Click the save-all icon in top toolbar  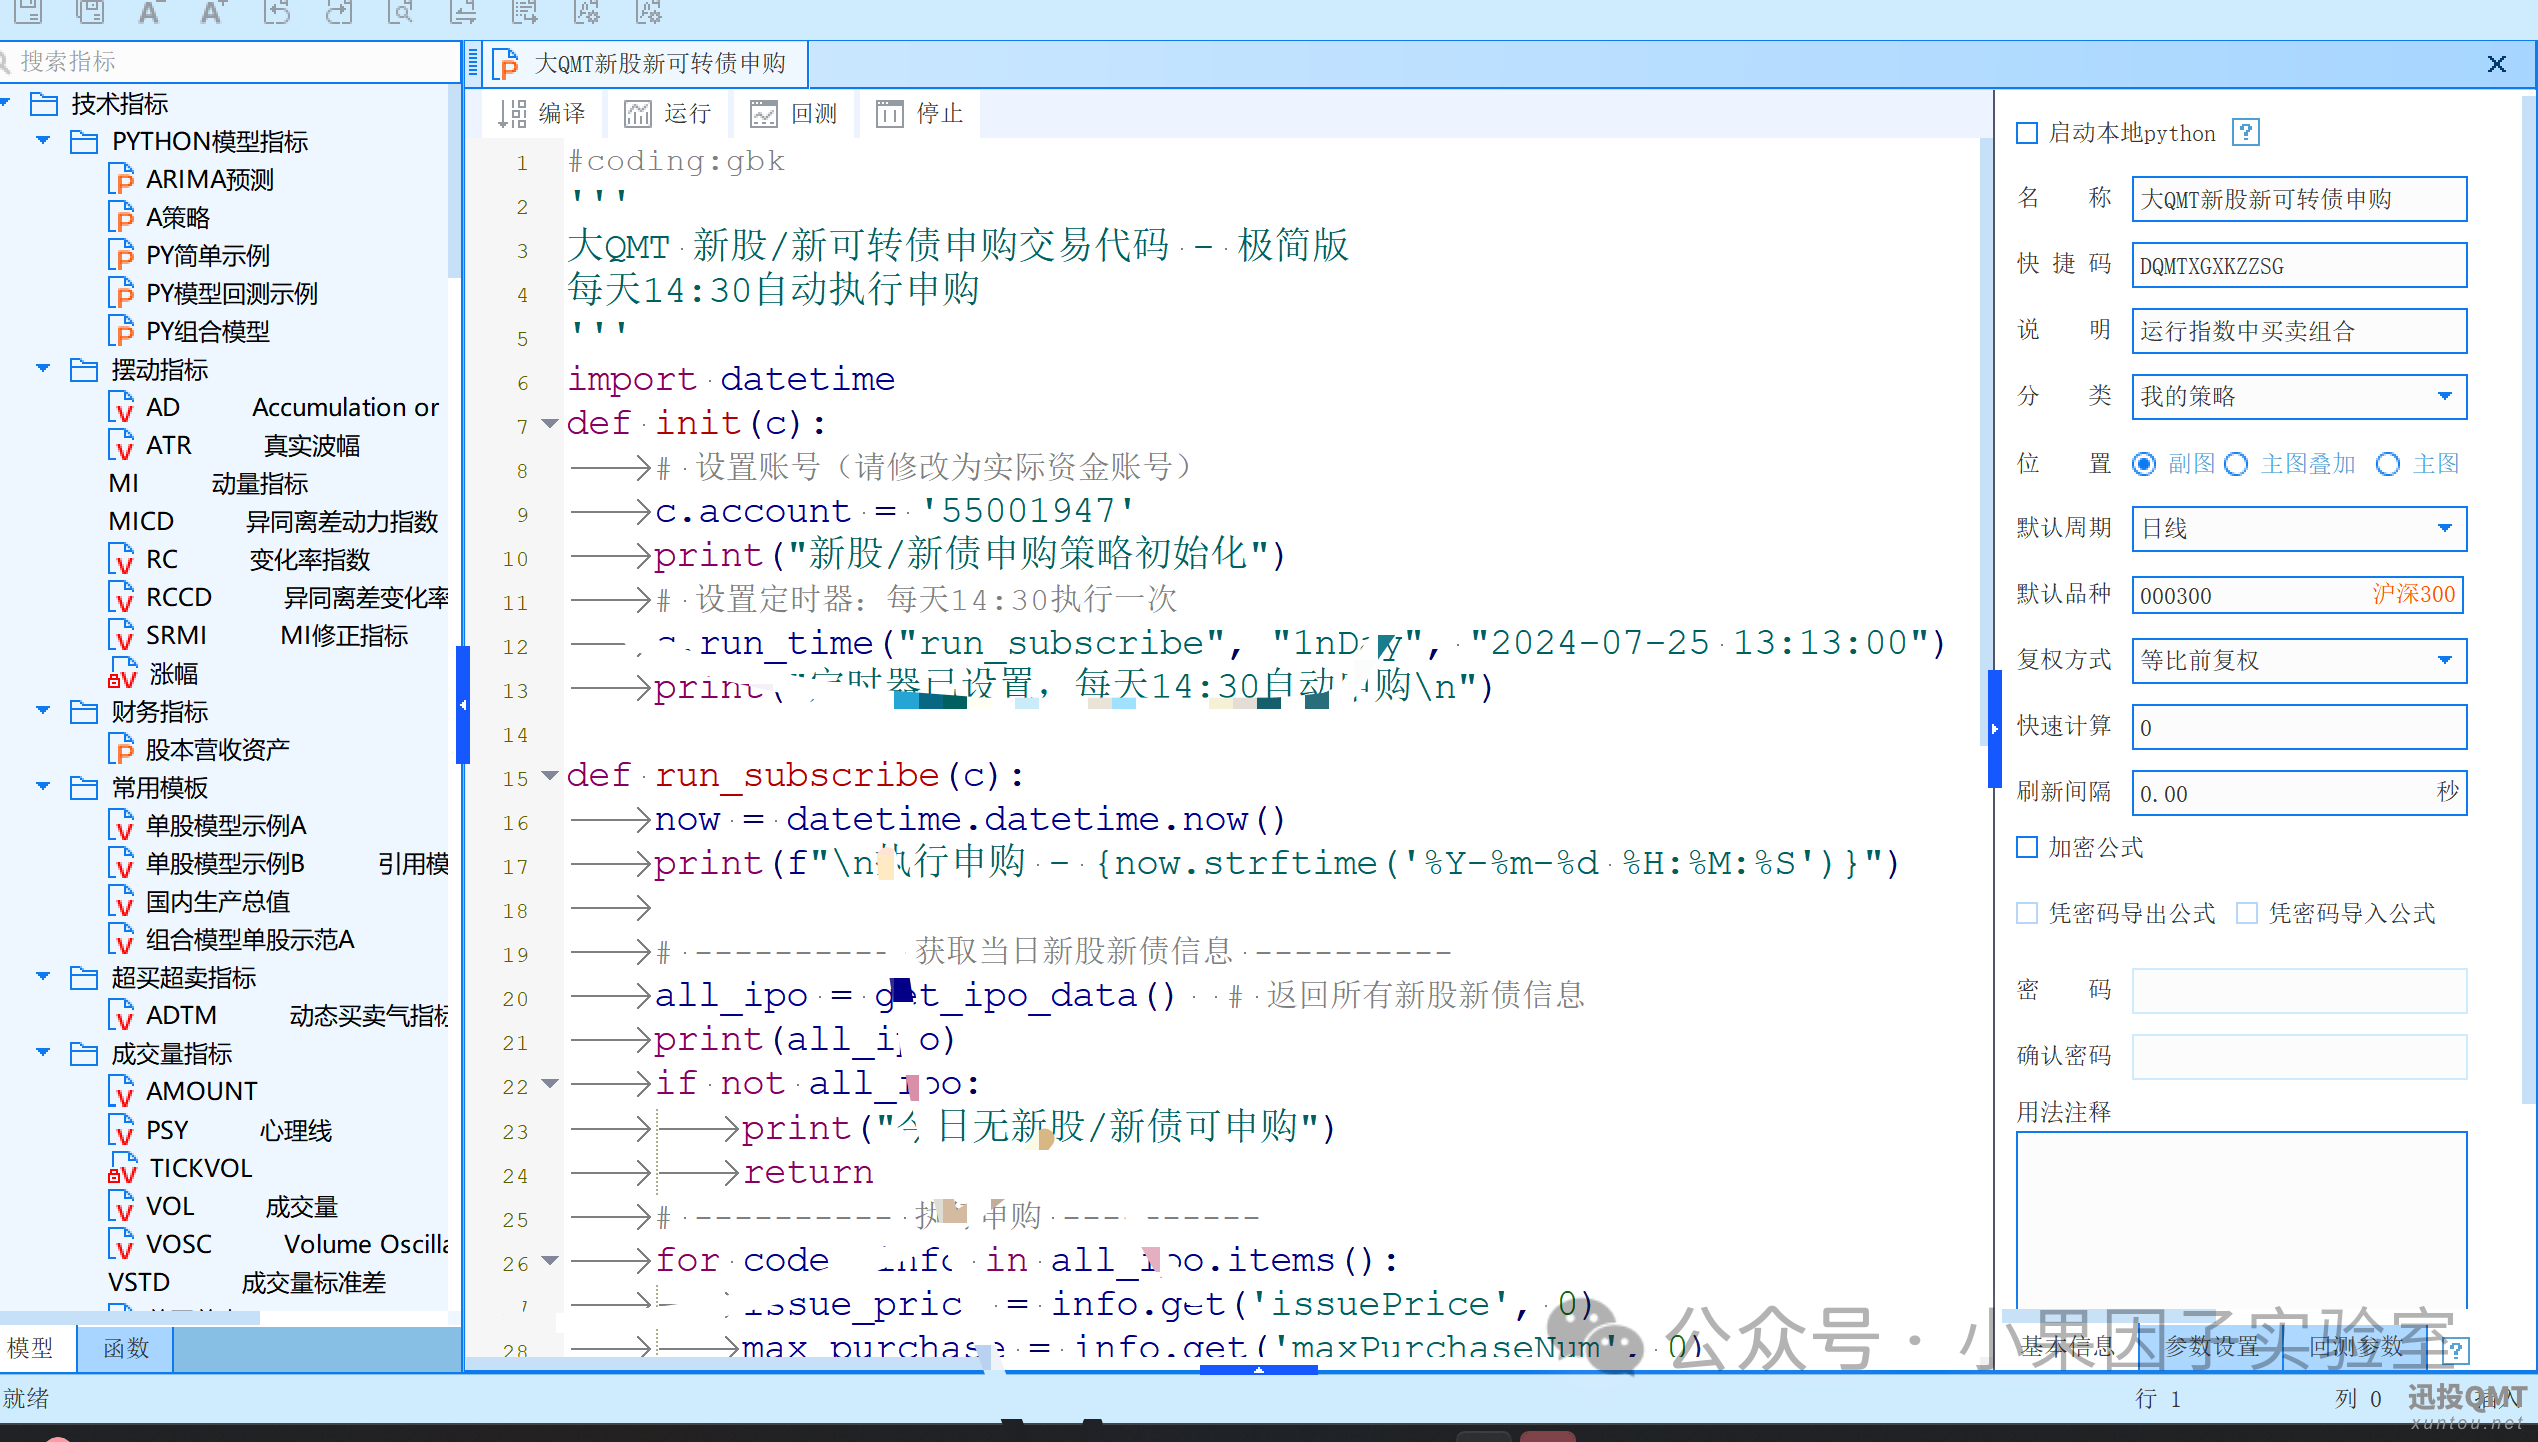pyautogui.click(x=90, y=12)
